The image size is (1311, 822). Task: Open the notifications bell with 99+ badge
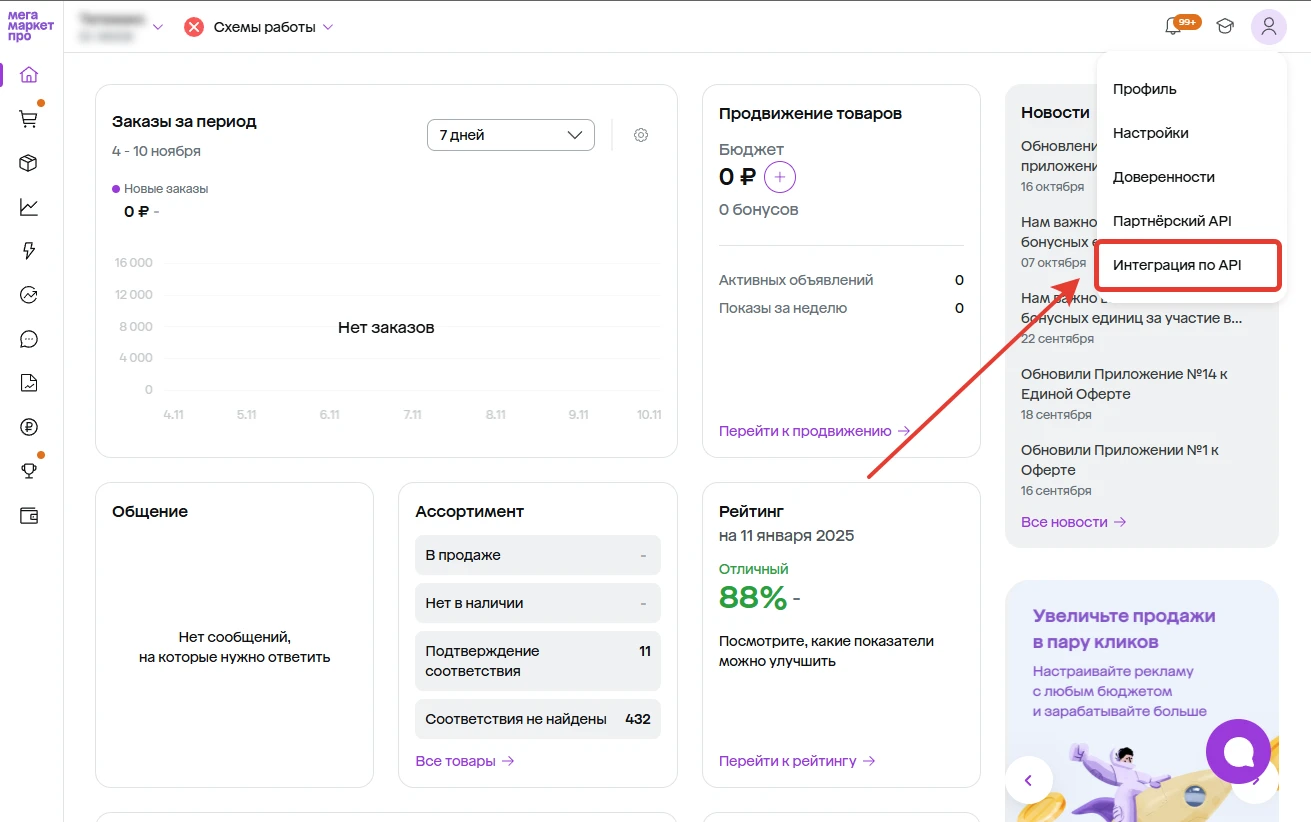pyautogui.click(x=1174, y=27)
